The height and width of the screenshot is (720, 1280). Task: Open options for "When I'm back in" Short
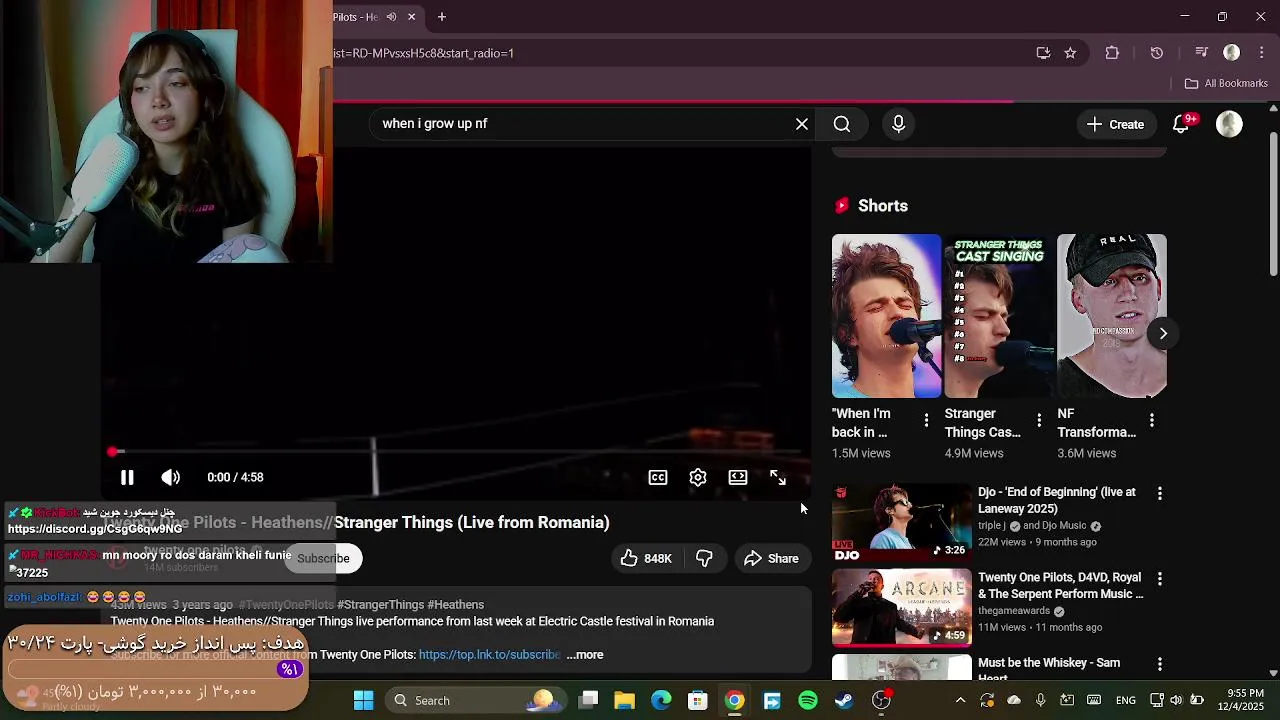[926, 421]
